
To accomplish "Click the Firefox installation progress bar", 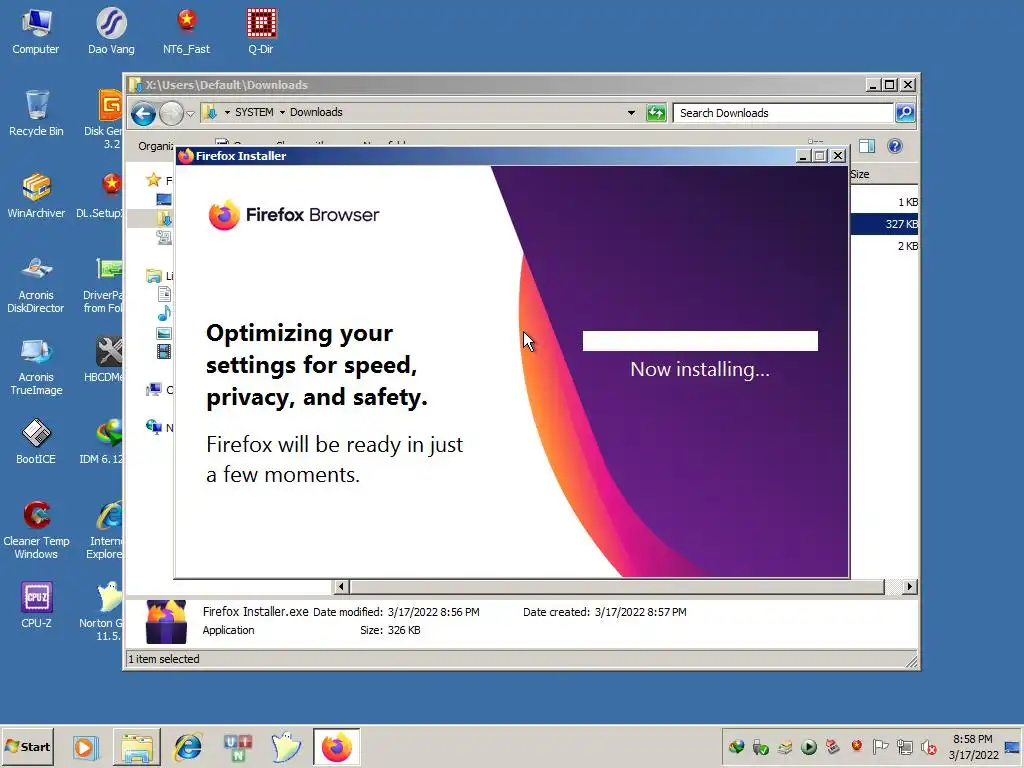I will [x=700, y=341].
